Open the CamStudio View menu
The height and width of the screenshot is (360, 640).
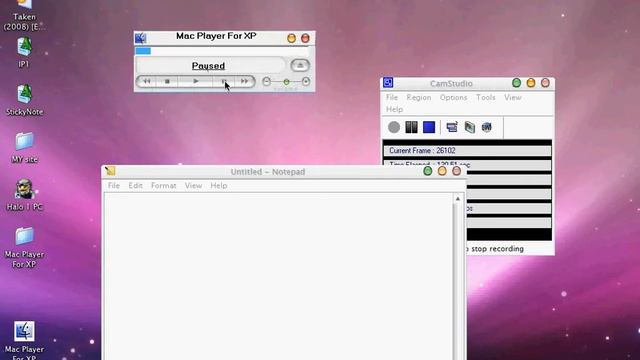(x=513, y=98)
